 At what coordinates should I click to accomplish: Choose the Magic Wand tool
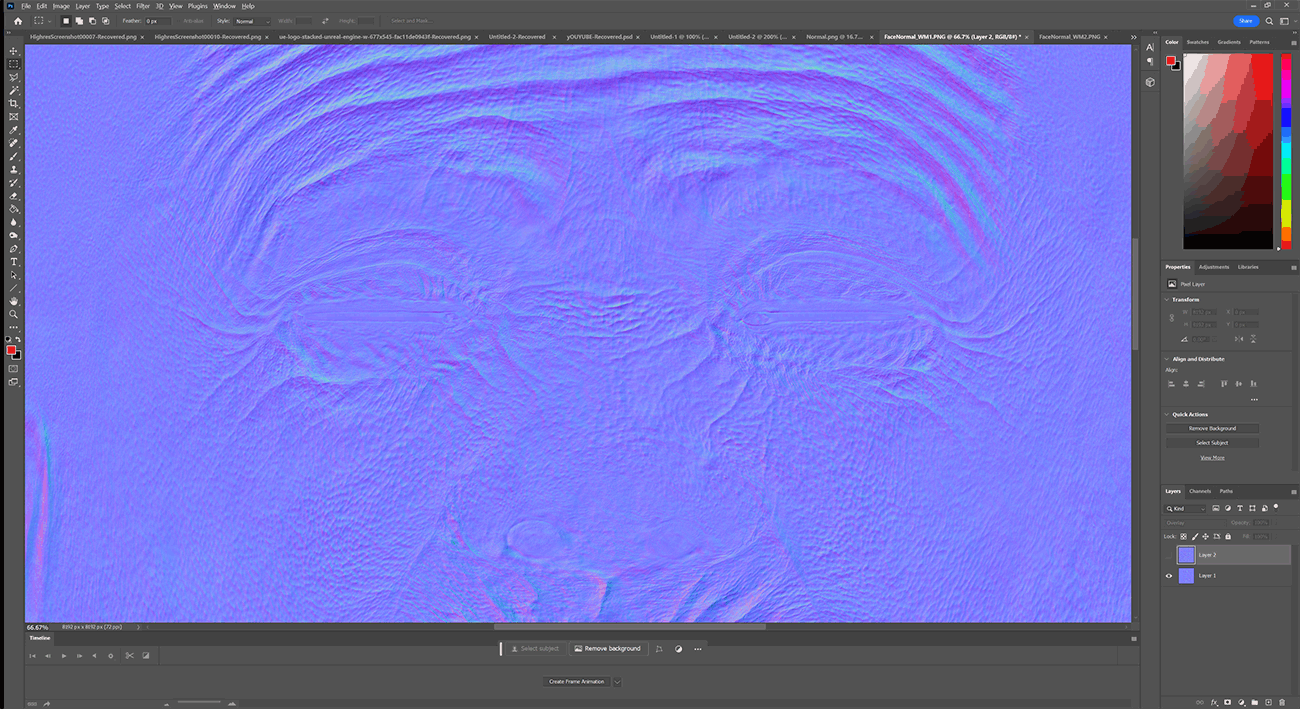pyautogui.click(x=14, y=90)
